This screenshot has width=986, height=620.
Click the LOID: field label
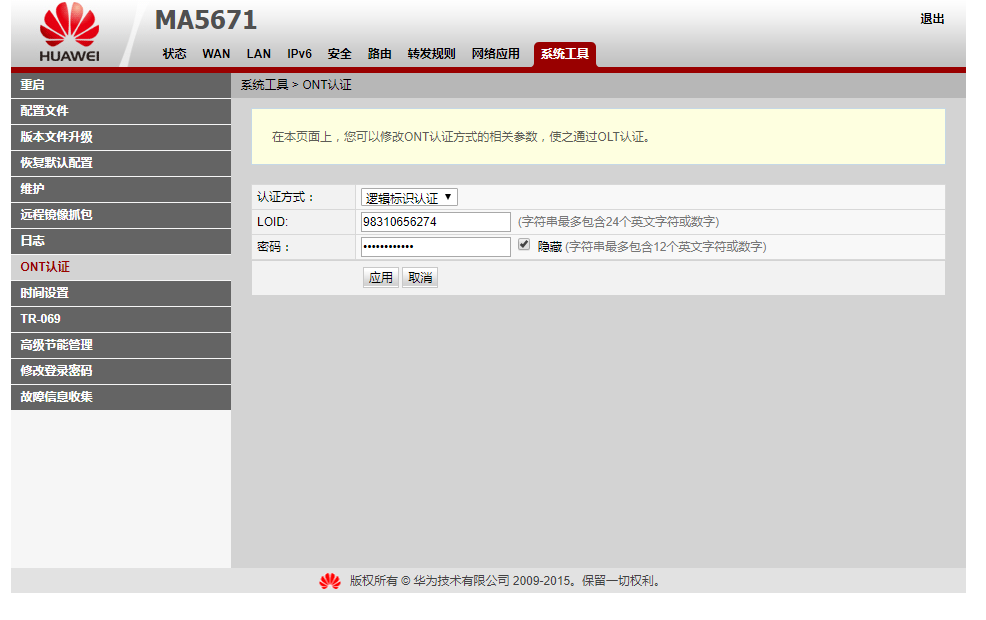[272, 222]
